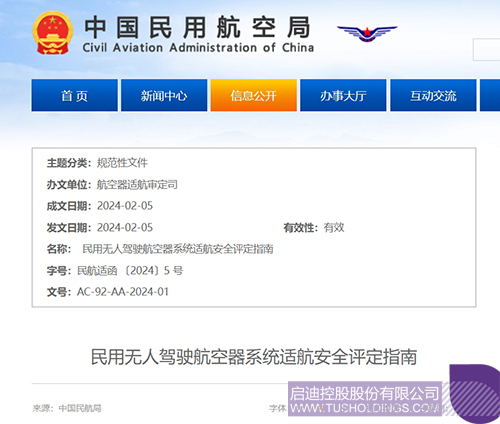This screenshot has height=424, width=500.
Task: Select the 有效性 value 有效
Action: (x=334, y=228)
